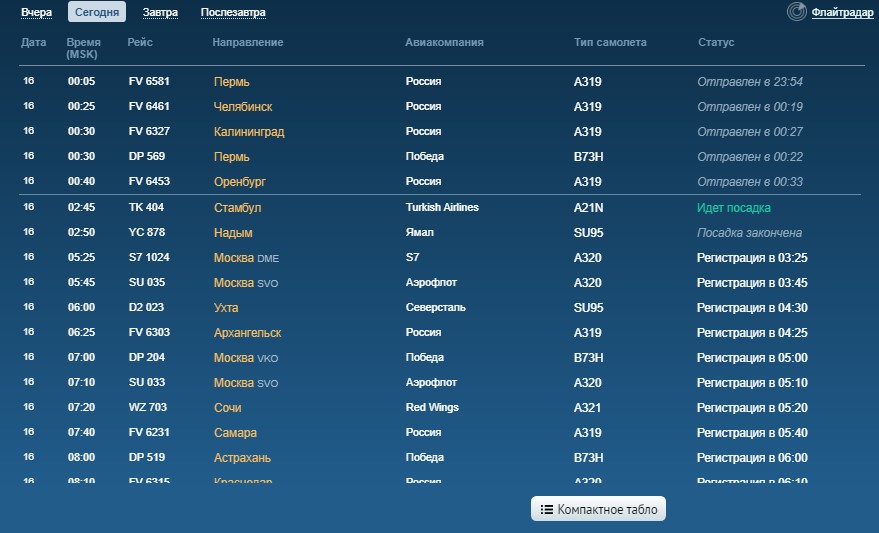879x533 pixels.
Task: Open the Флайтрадар link
Action: pos(842,12)
